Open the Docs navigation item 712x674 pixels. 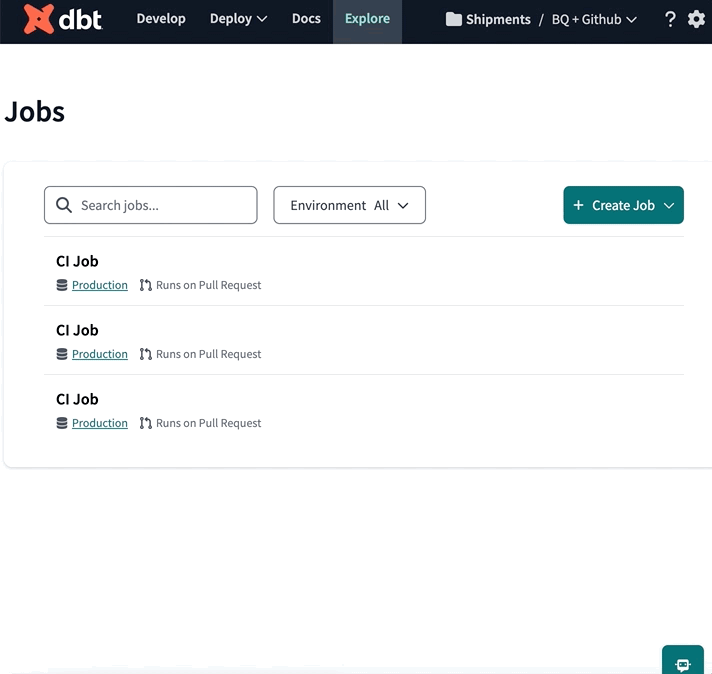306,19
